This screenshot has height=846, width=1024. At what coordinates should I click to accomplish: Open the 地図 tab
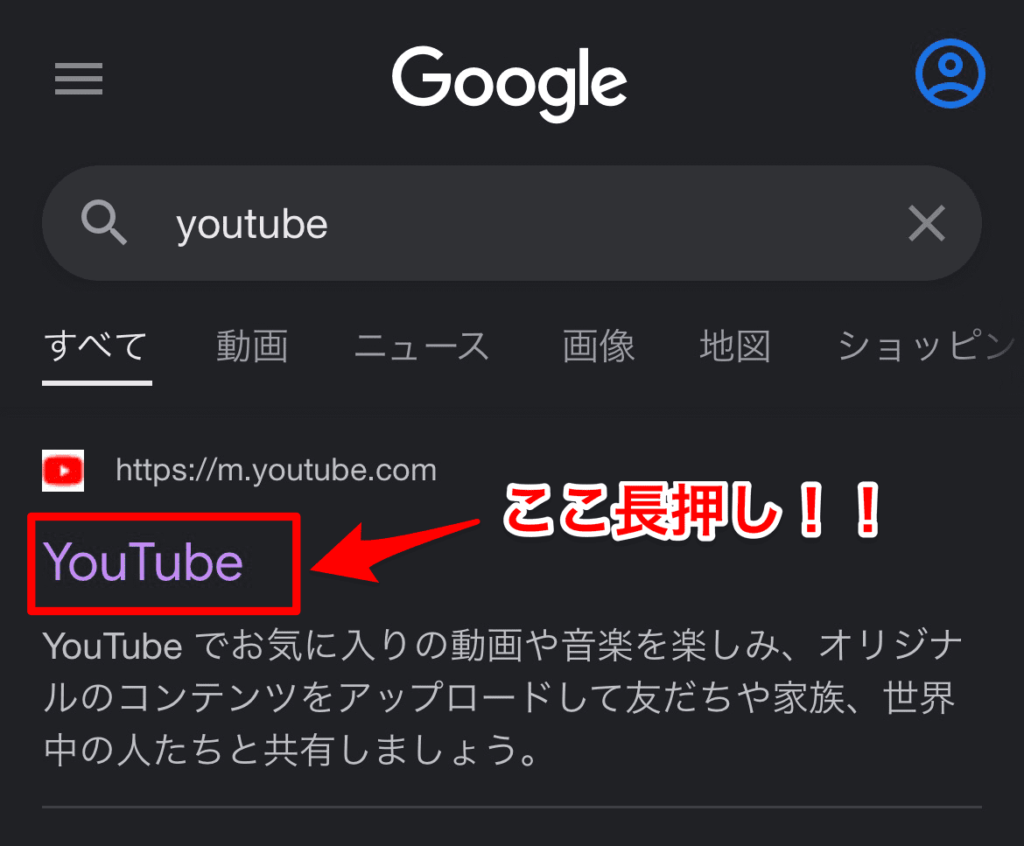click(735, 346)
